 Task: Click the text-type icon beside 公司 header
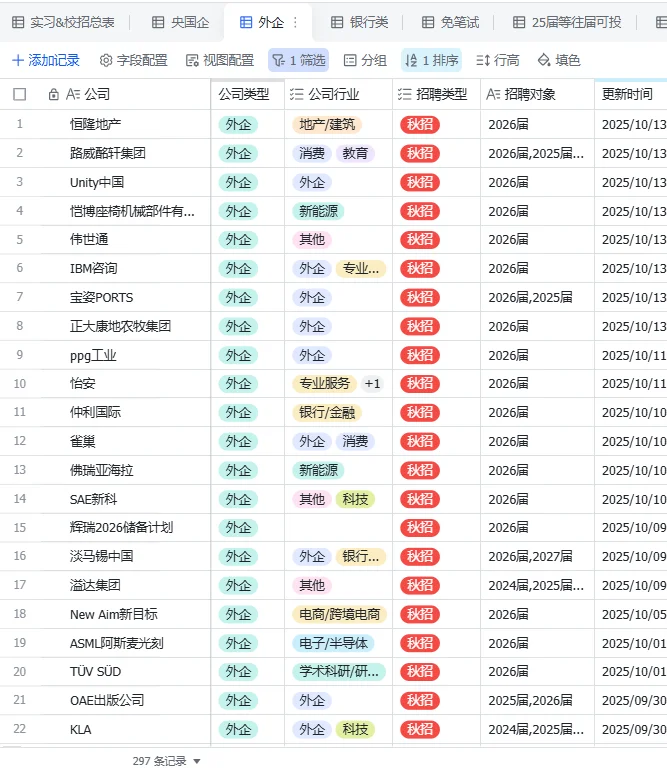73,94
